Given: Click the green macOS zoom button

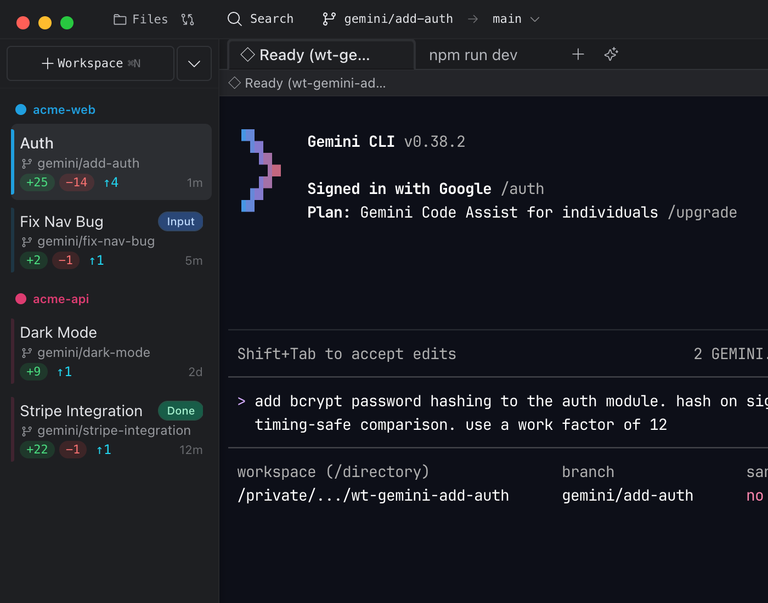Looking at the screenshot, I should pos(67,23).
